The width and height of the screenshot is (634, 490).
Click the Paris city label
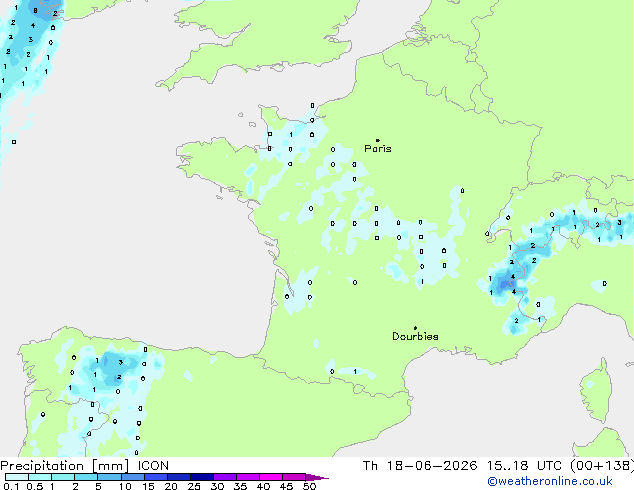378,149
